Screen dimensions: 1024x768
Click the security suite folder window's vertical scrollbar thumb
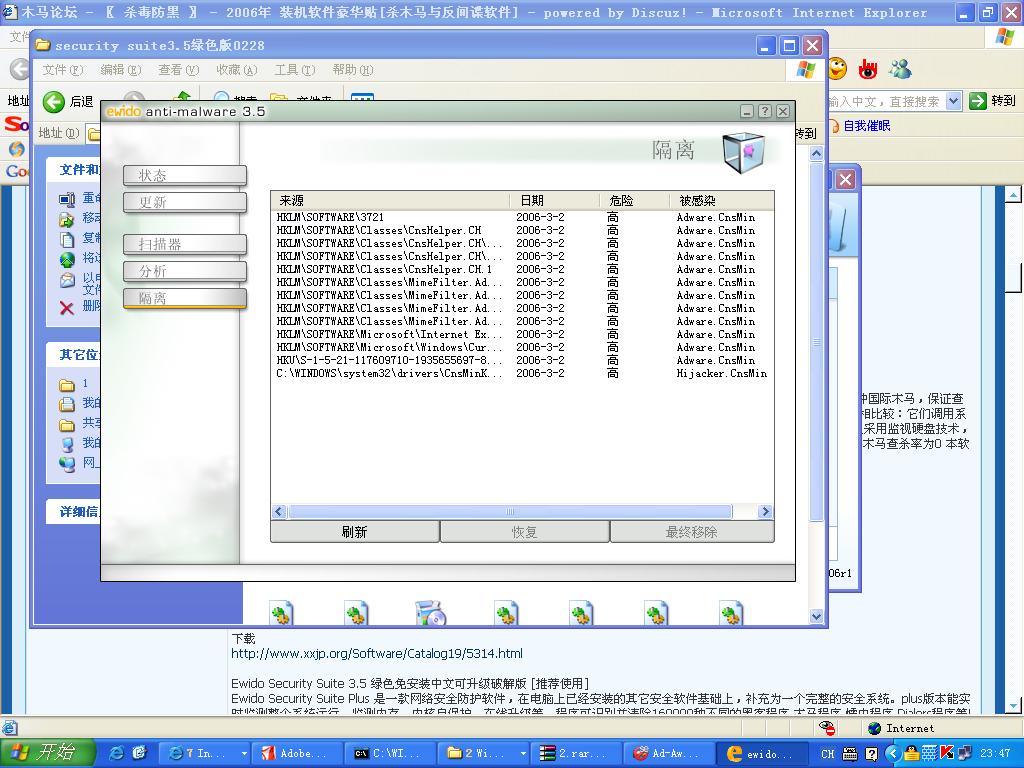(816, 342)
